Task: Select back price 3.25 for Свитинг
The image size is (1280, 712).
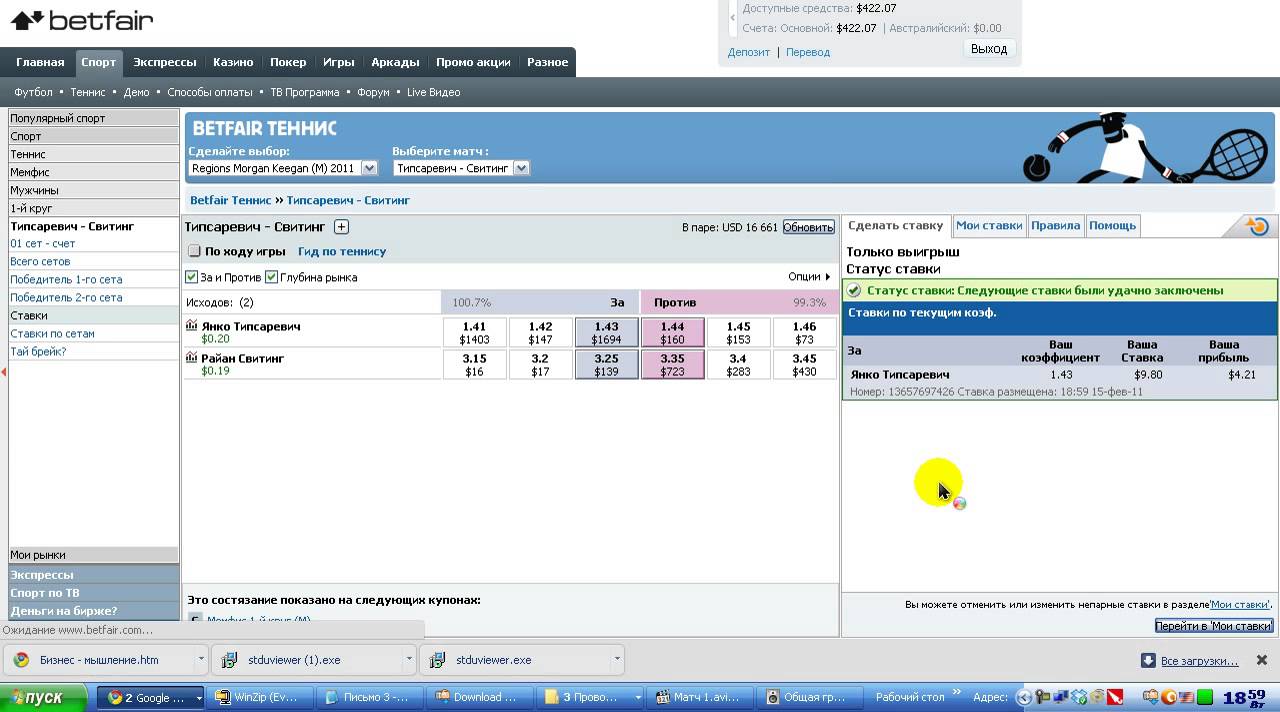Action: (x=606, y=364)
